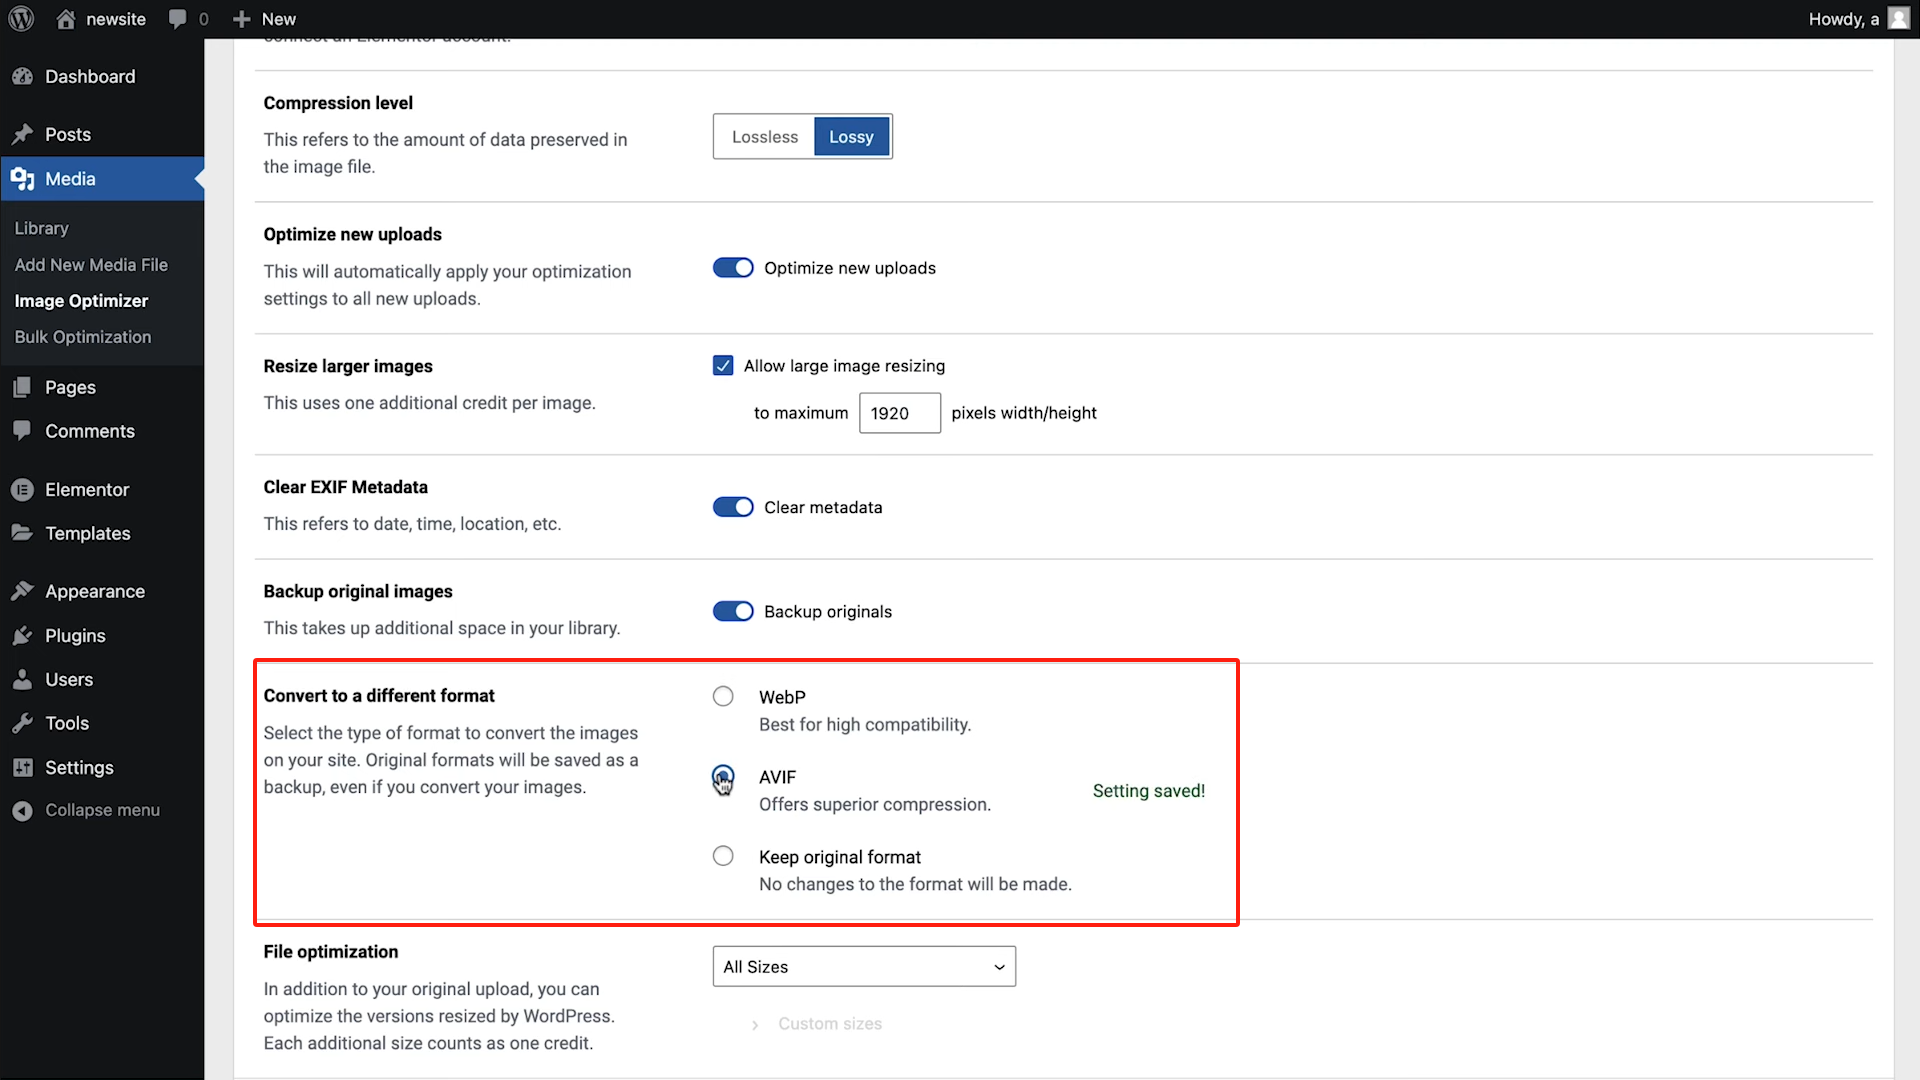The width and height of the screenshot is (1920, 1080).
Task: Uncheck Allow large image resizing
Action: [723, 366]
